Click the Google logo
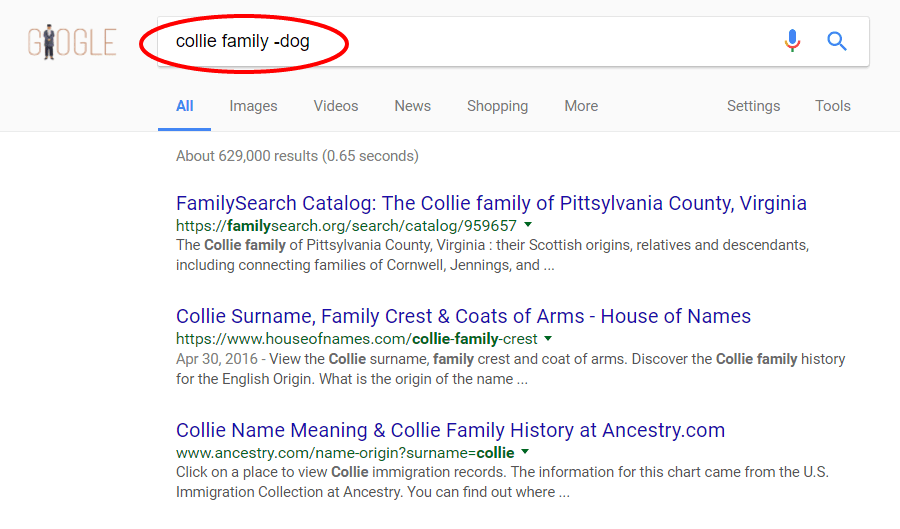 tap(72, 42)
